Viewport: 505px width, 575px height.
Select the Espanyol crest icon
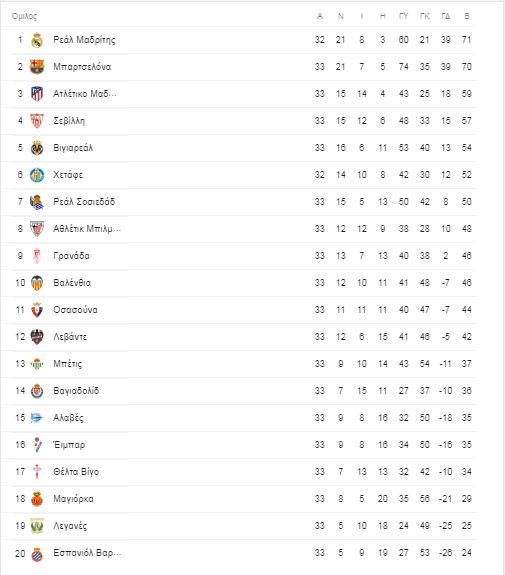tap(37, 553)
